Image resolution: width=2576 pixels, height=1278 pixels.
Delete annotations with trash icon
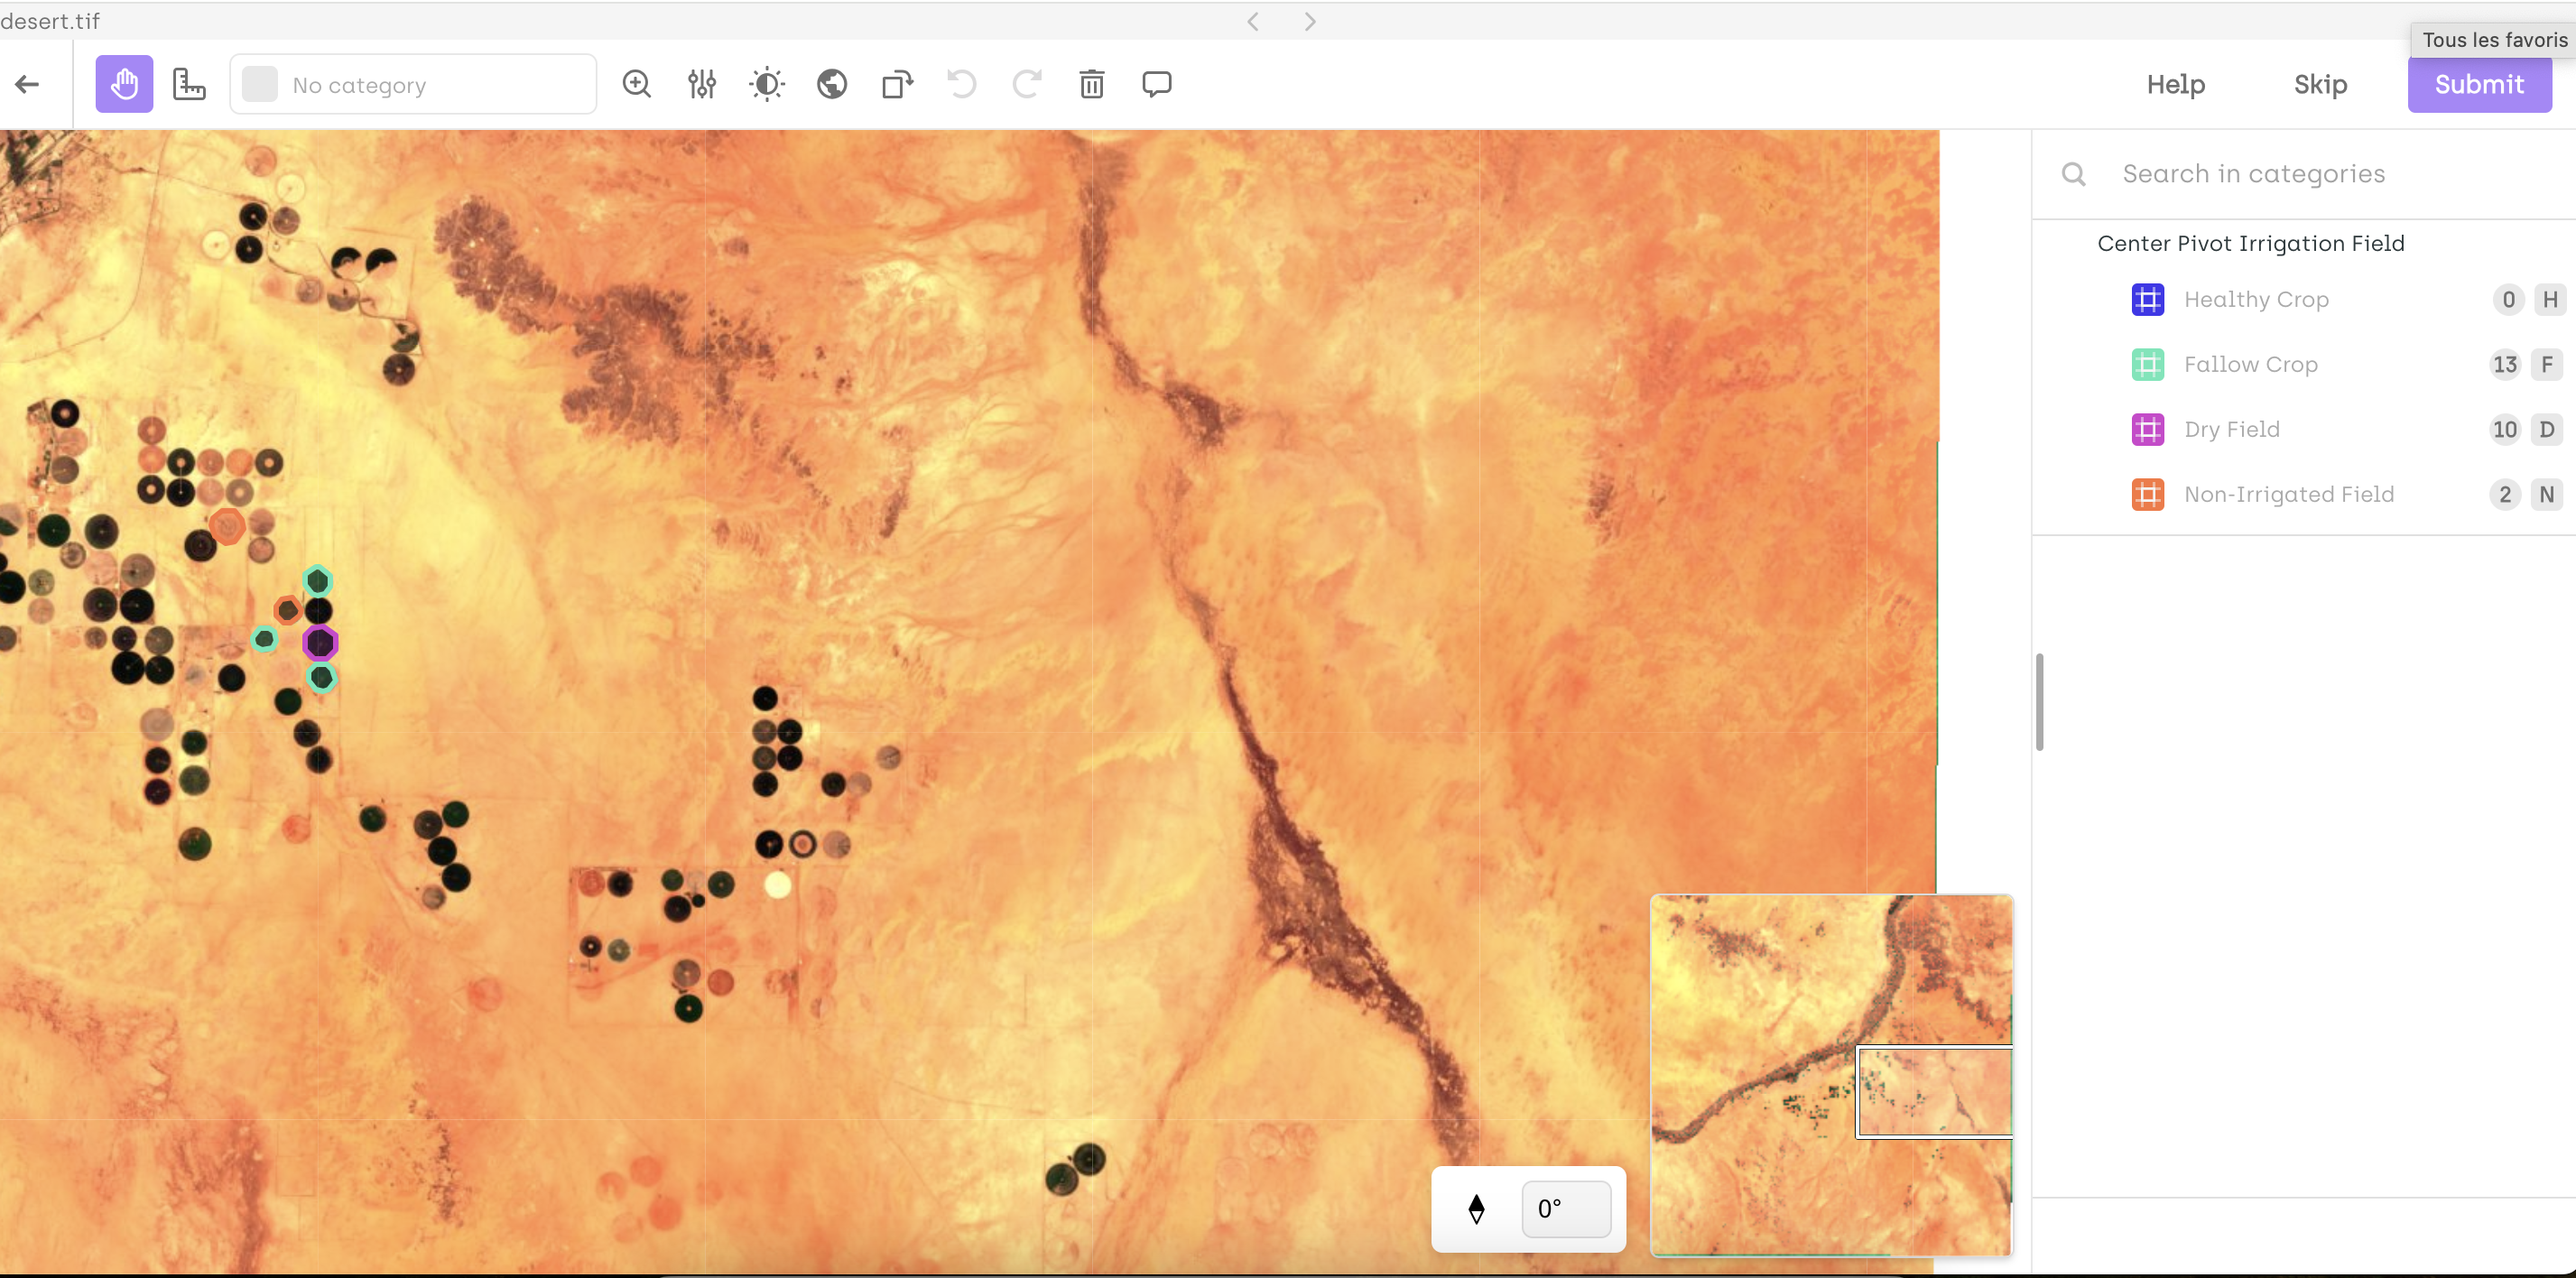tap(1092, 84)
